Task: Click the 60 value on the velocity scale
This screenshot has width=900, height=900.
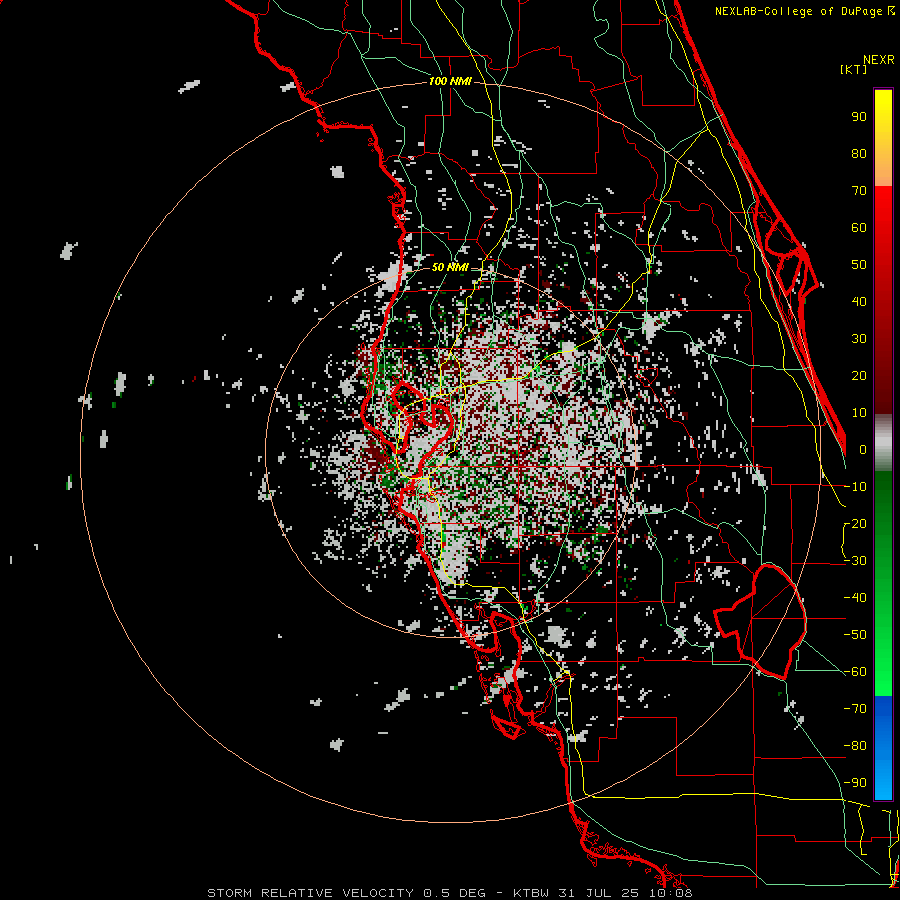Action: tap(859, 227)
